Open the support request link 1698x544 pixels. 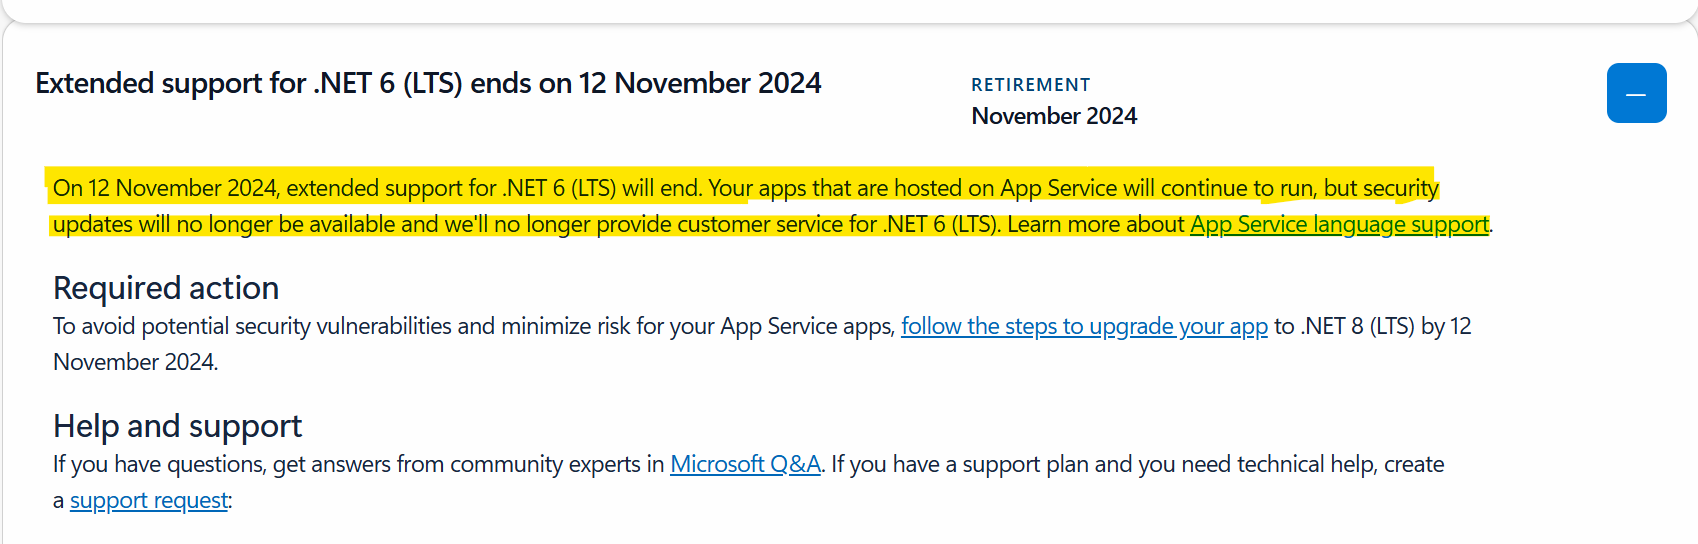(149, 501)
